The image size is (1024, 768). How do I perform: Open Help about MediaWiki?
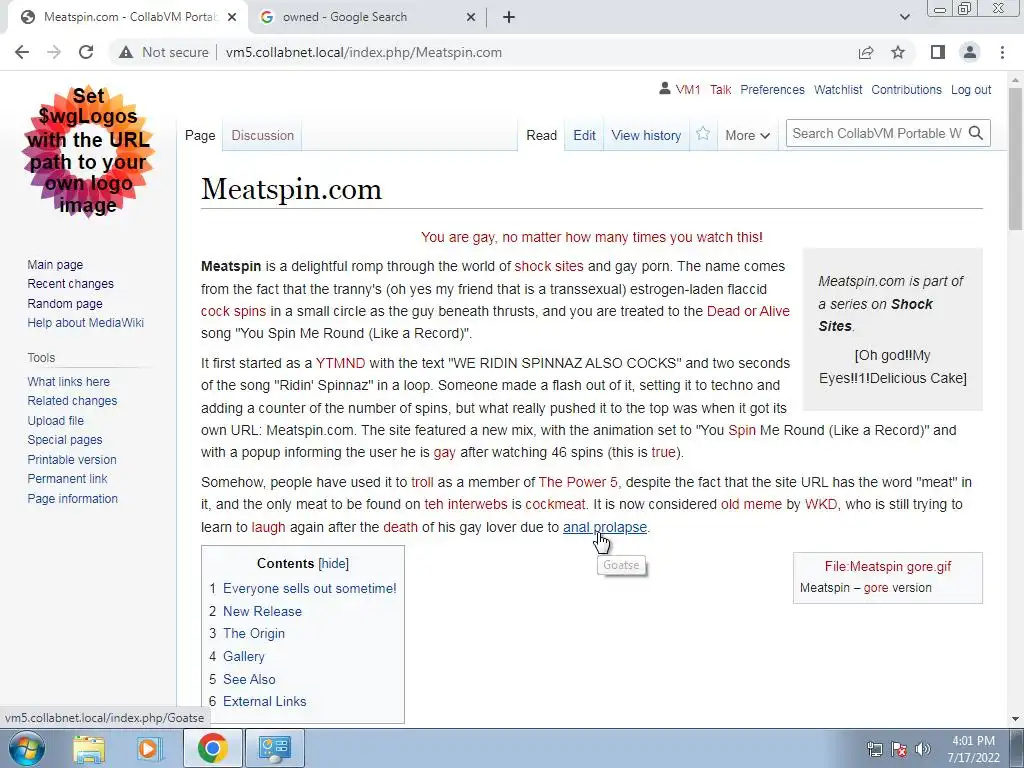click(x=86, y=323)
